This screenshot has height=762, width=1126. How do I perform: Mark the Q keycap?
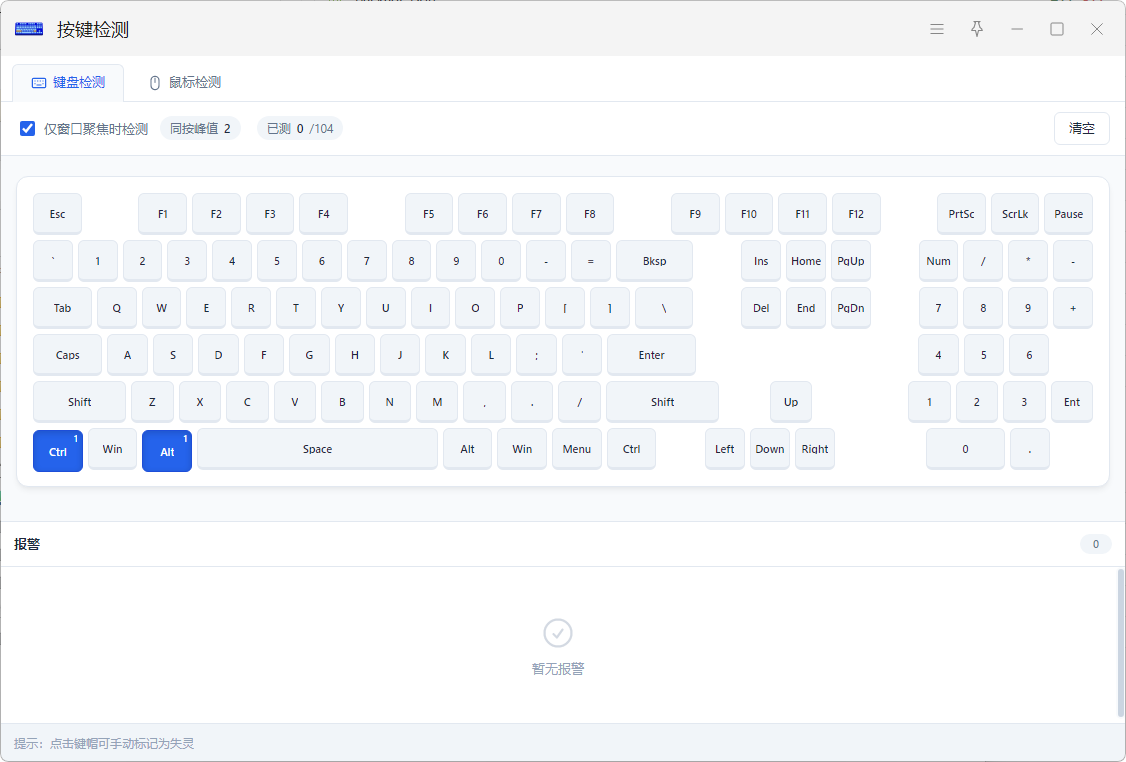pos(116,308)
